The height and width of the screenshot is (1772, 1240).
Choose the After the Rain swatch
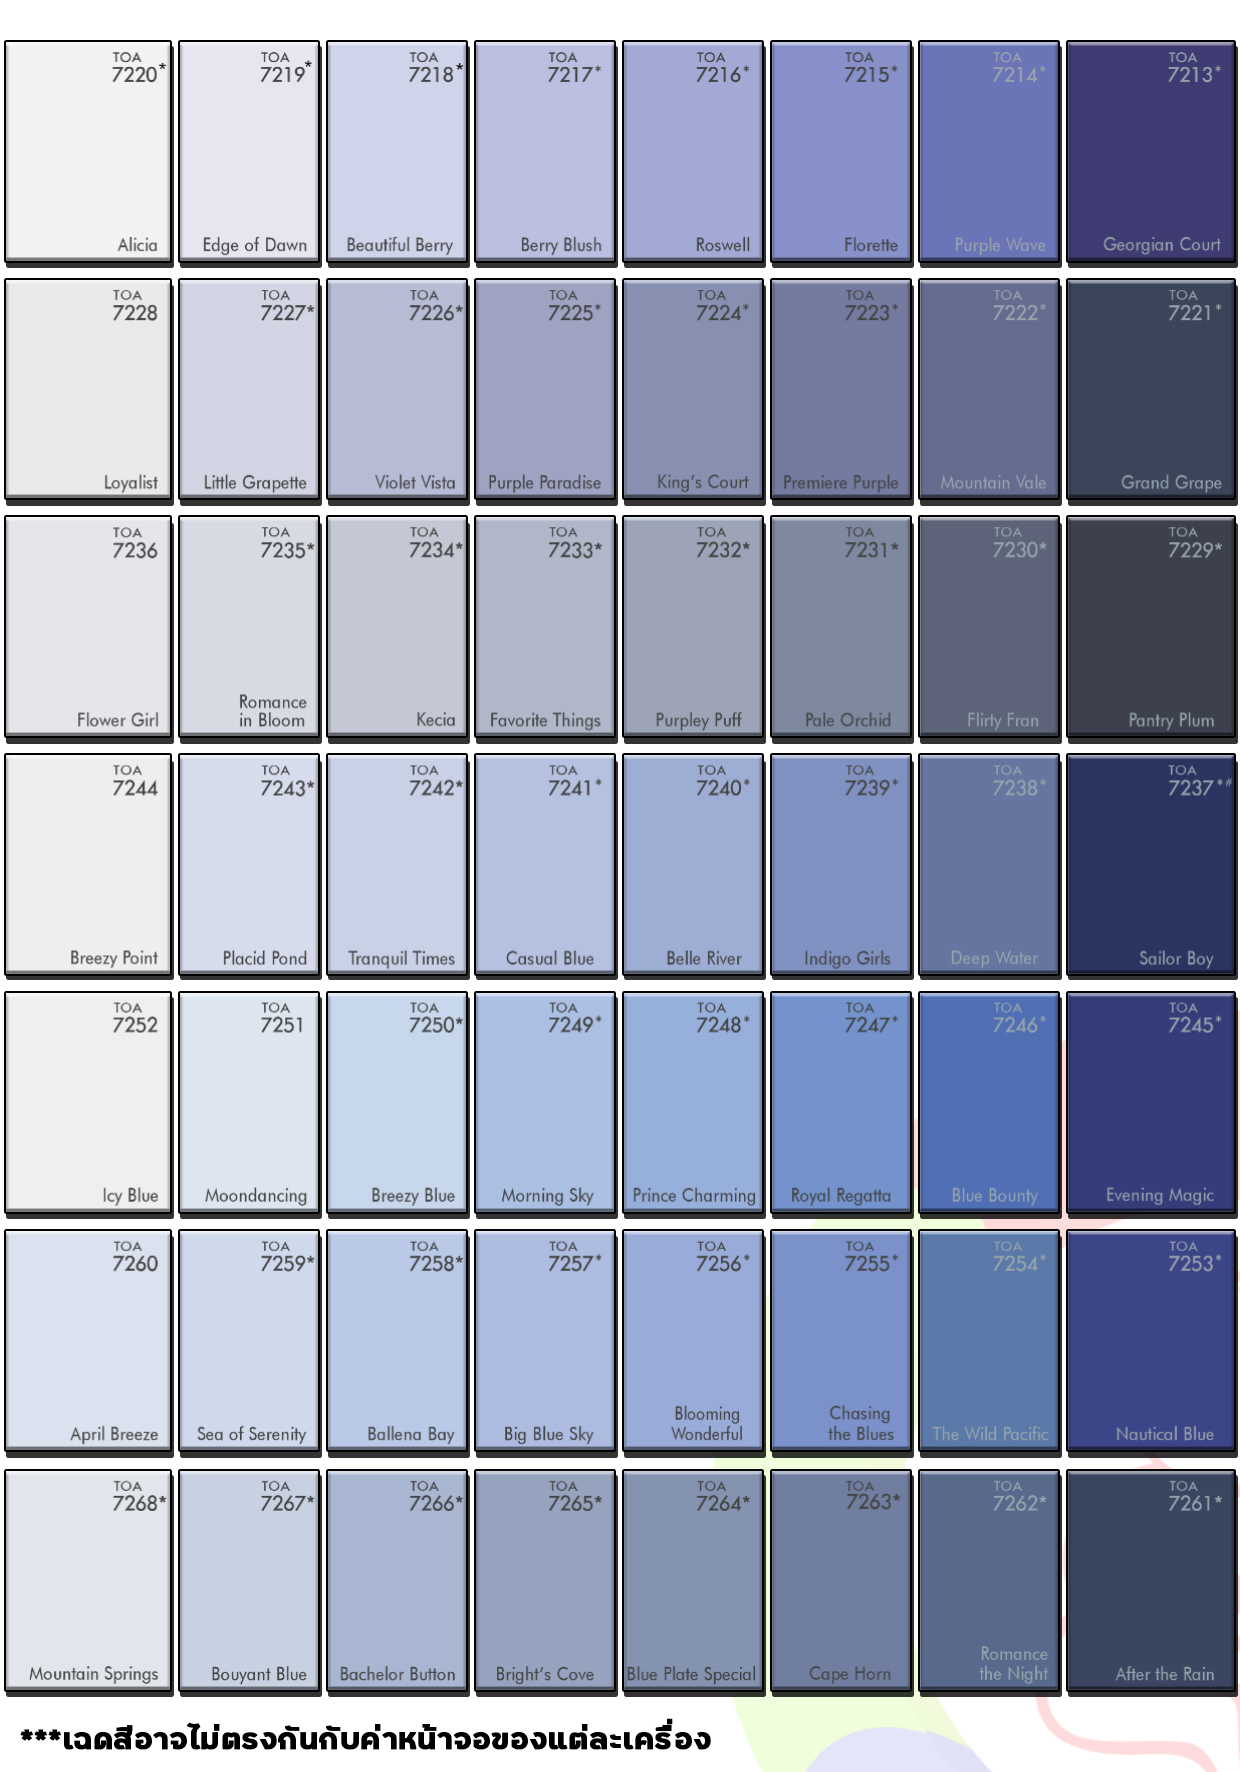tap(1151, 1581)
